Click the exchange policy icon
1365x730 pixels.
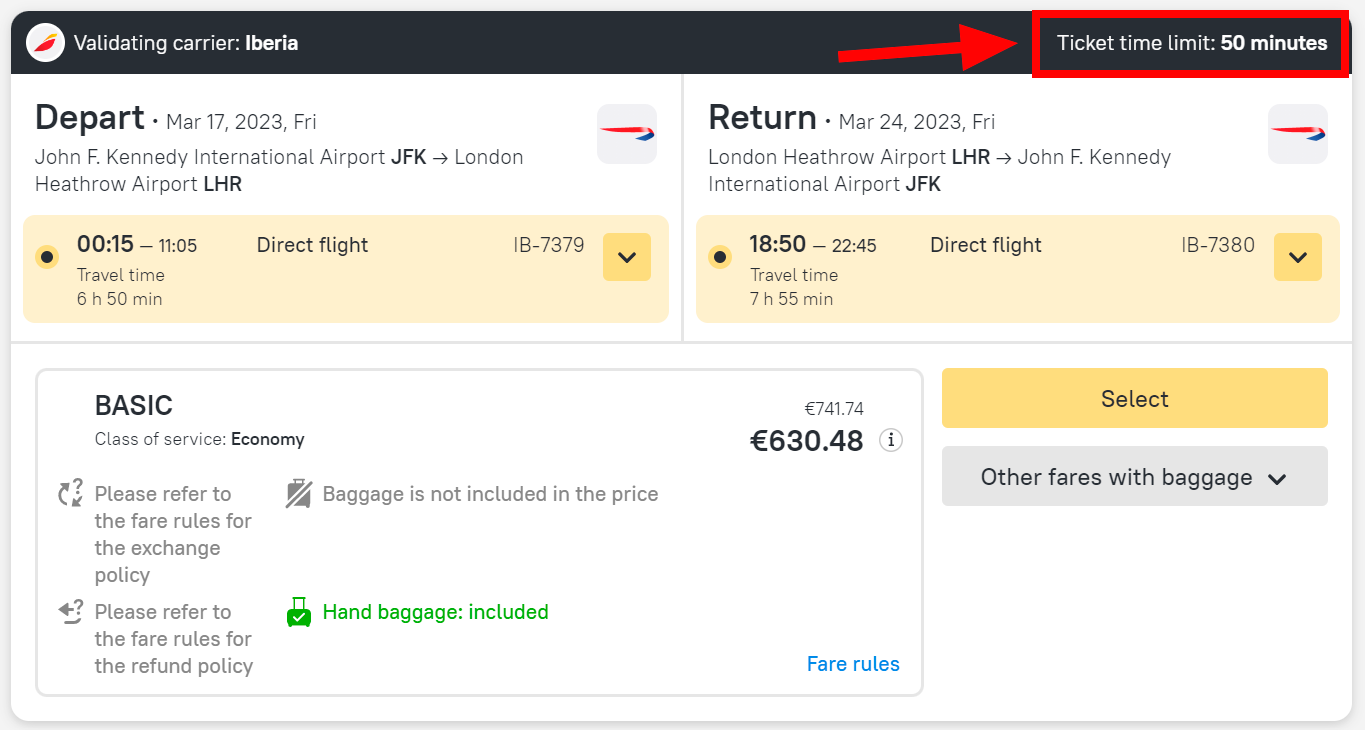coord(70,493)
